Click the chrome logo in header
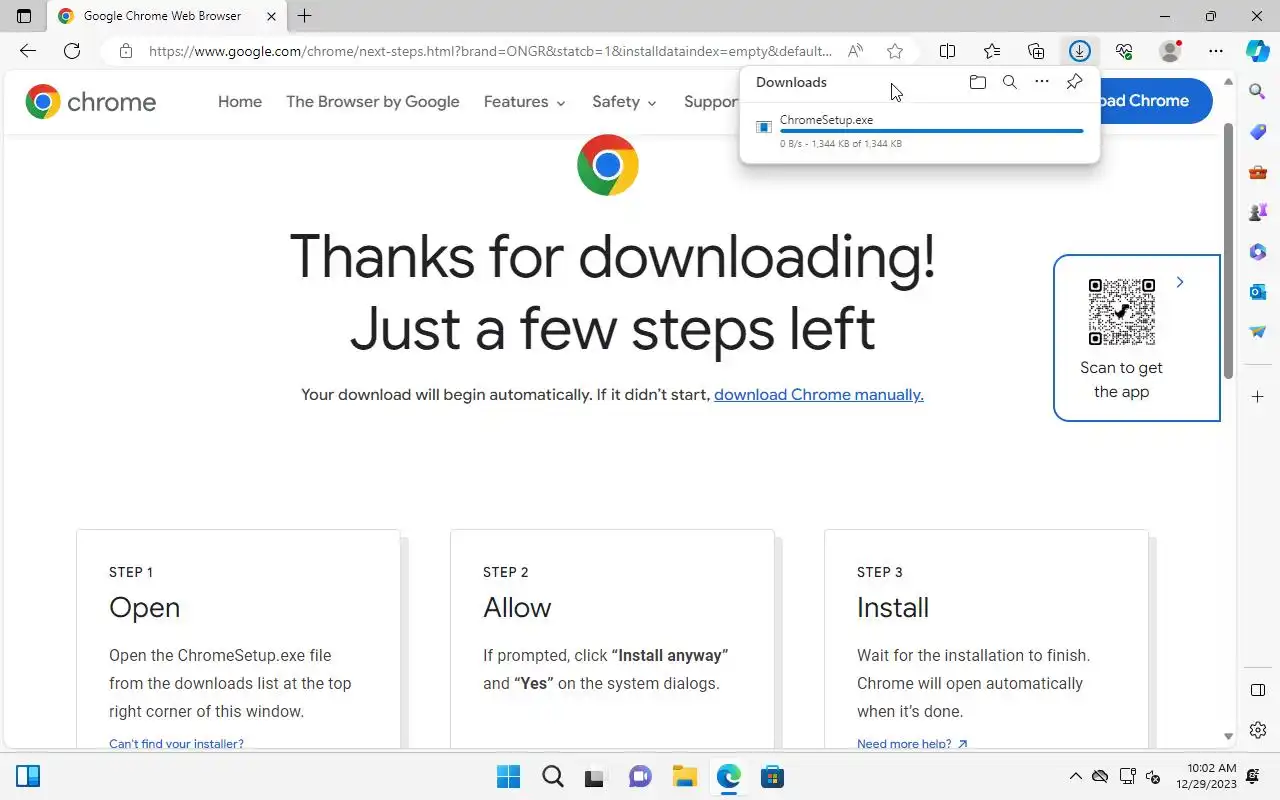Image resolution: width=1280 pixels, height=800 pixels. pyautogui.click(x=91, y=101)
